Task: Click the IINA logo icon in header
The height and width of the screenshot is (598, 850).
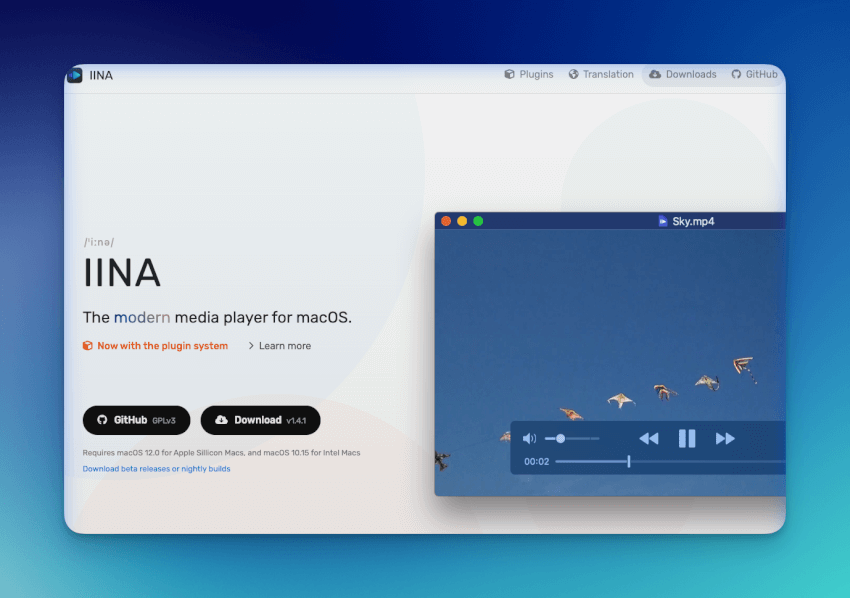Action: click(75, 75)
